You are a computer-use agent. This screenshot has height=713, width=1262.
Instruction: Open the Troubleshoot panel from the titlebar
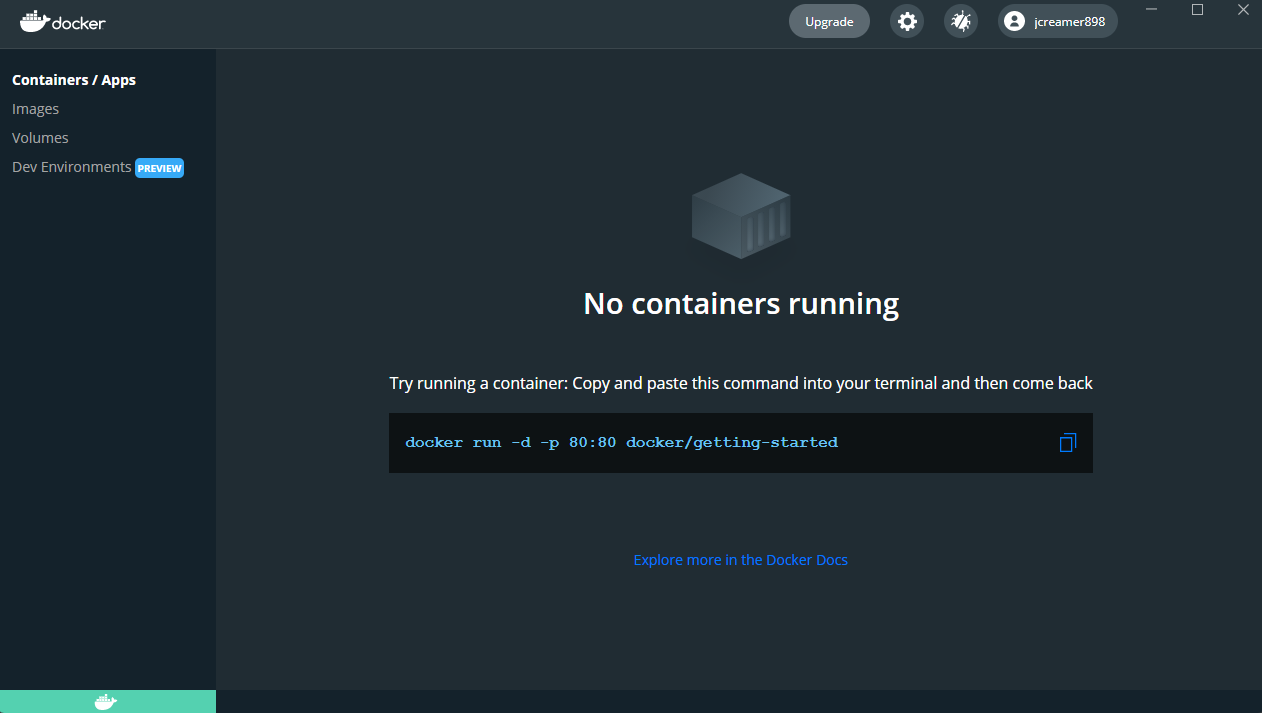[x=960, y=21]
